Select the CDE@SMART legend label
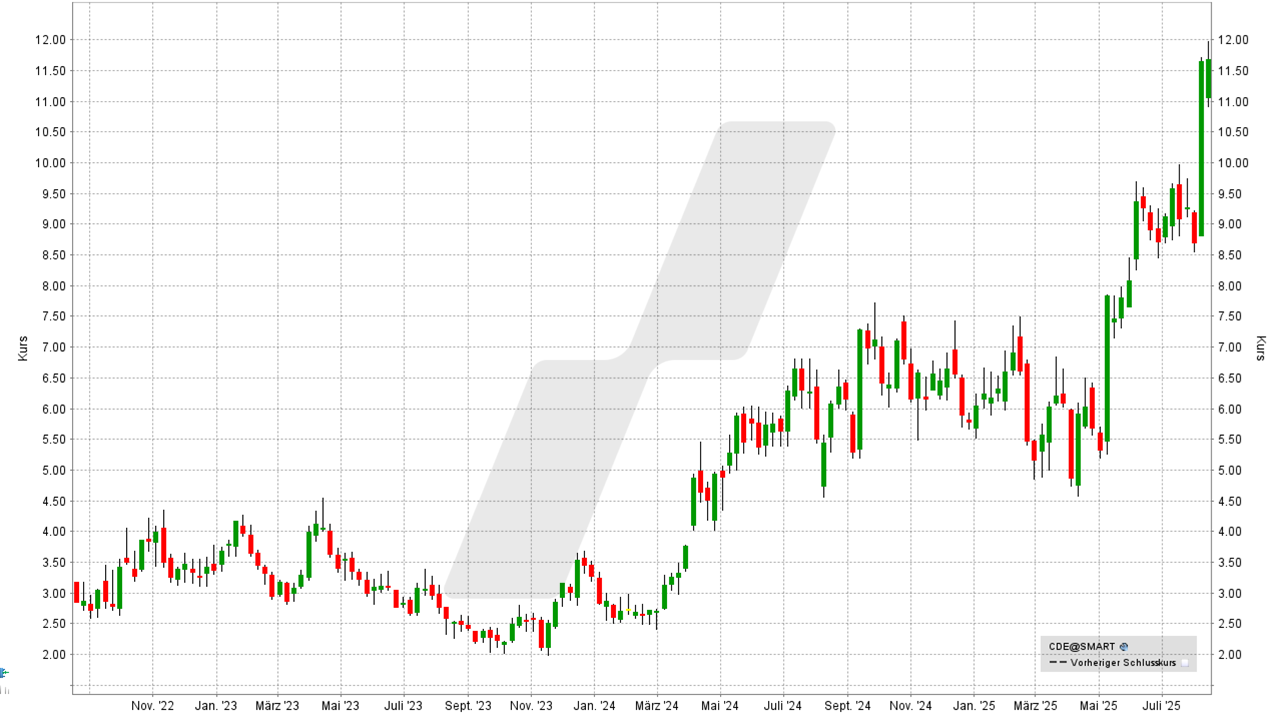Screen dimensions: 1280x720 1082,647
